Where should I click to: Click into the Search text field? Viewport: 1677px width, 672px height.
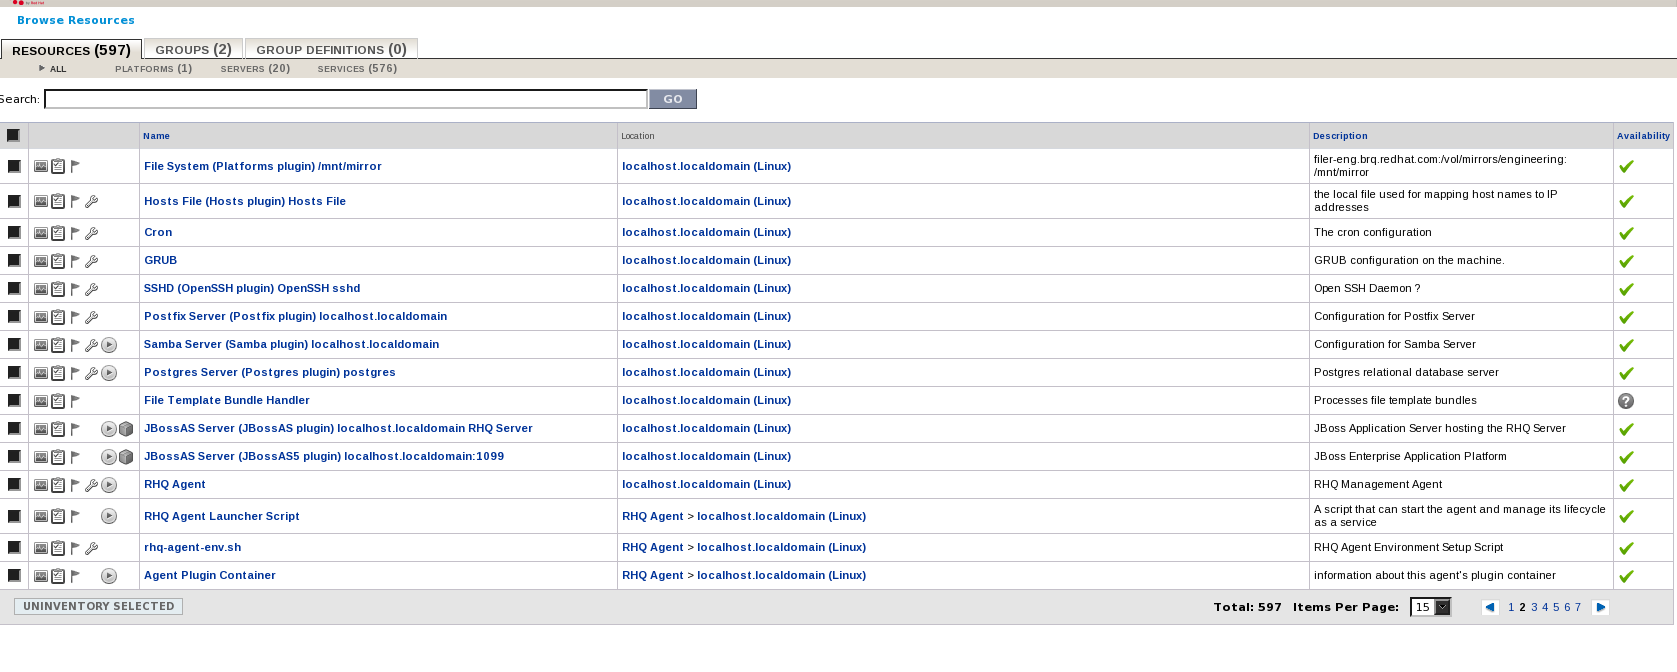346,99
